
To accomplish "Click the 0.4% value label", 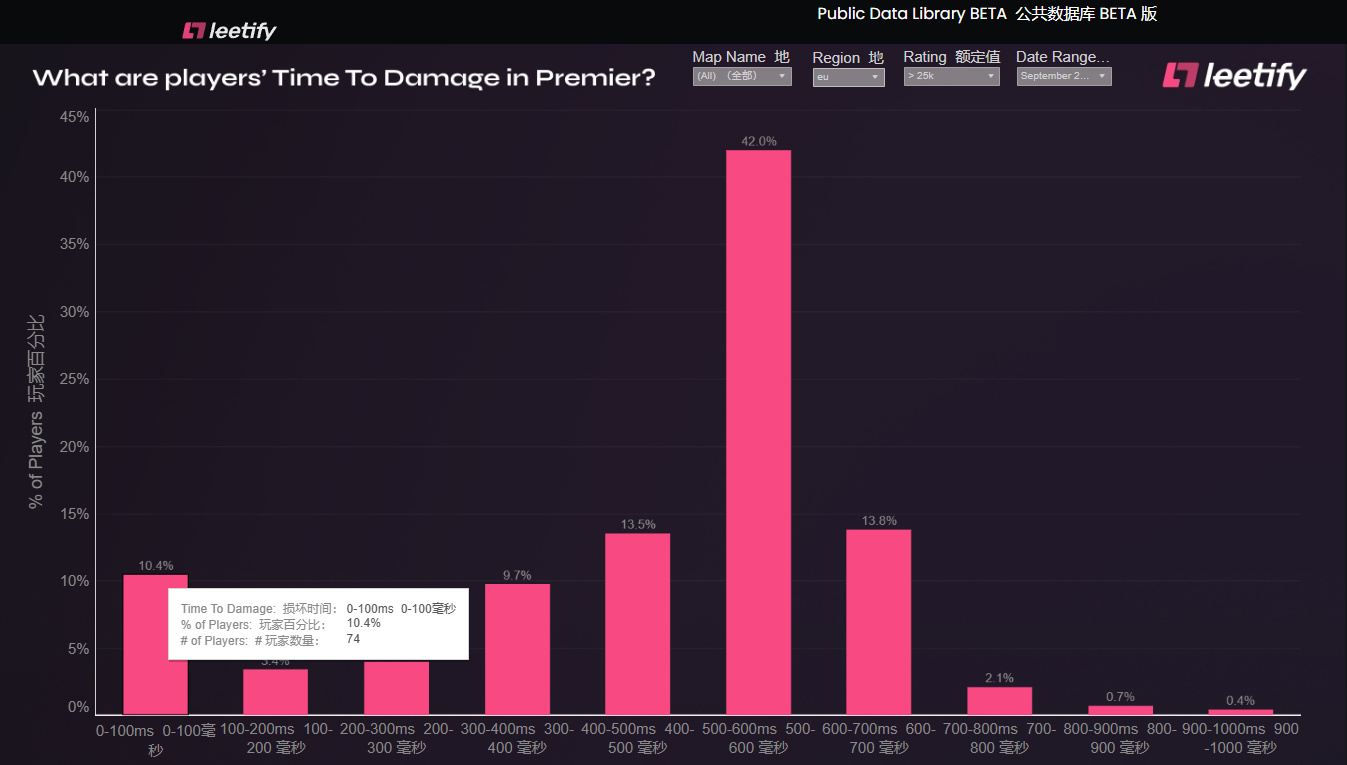I will [x=1240, y=700].
